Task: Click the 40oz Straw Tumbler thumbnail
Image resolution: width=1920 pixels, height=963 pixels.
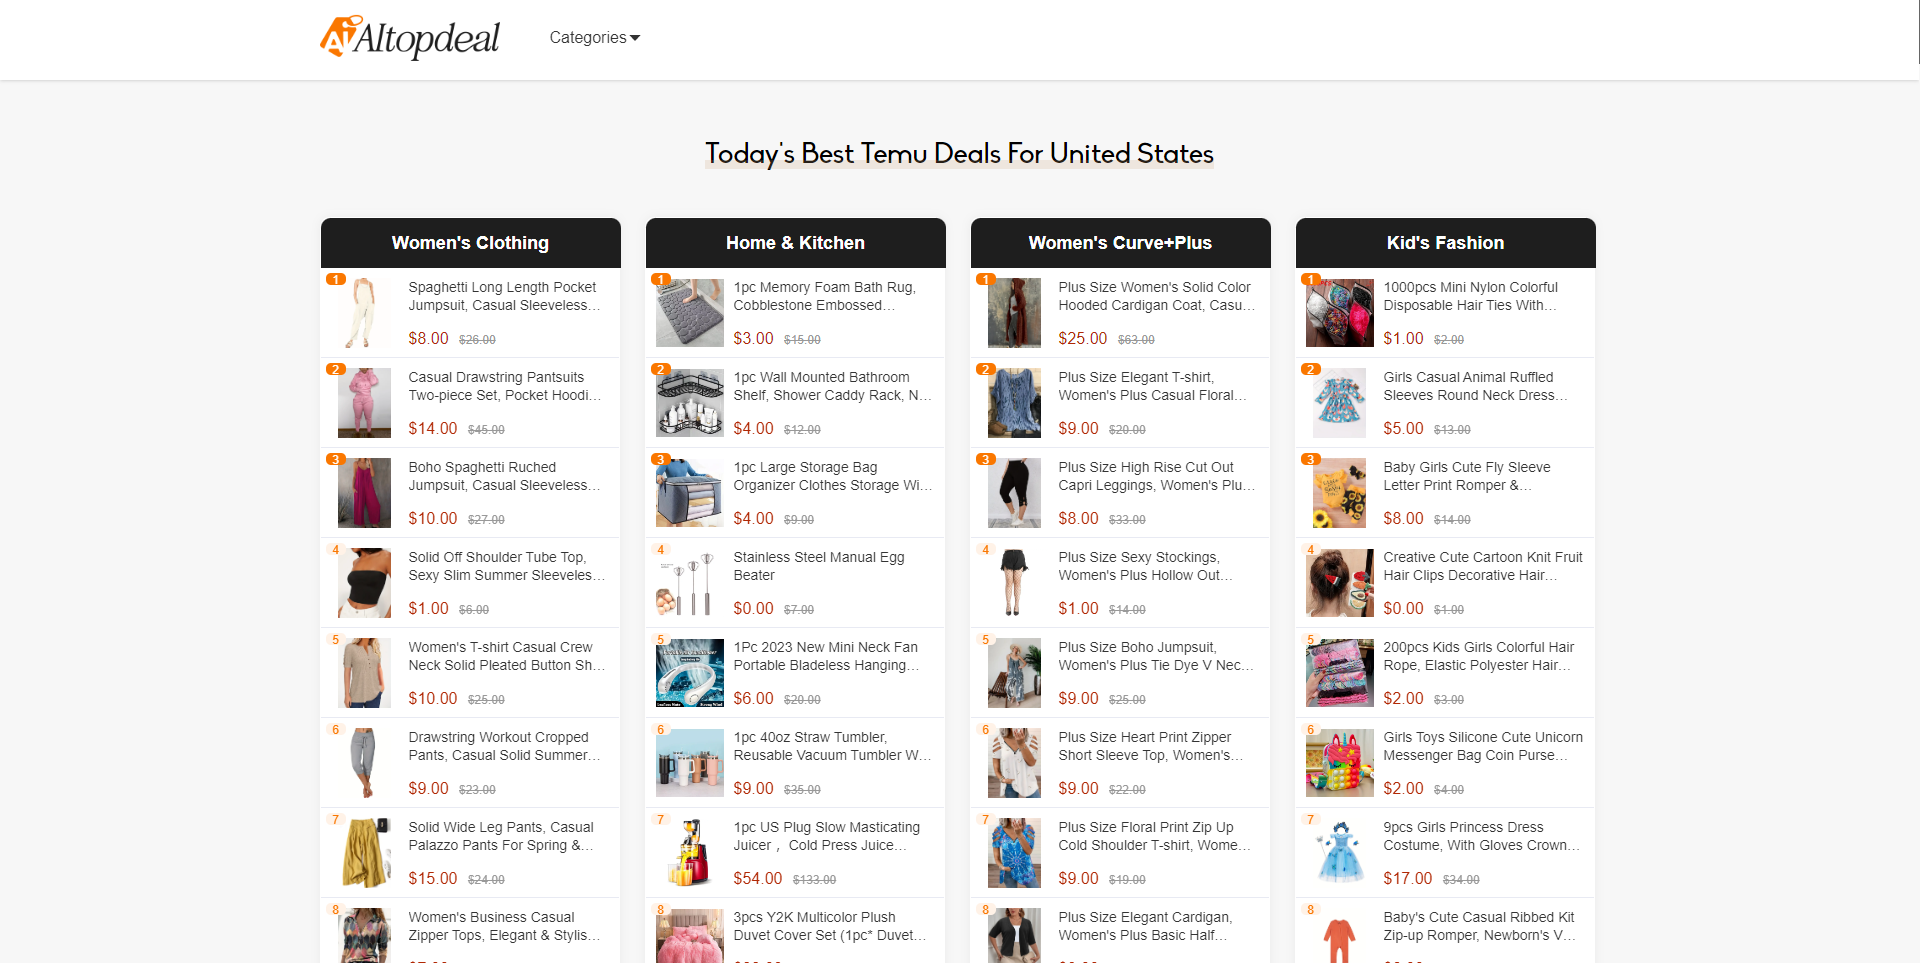Action: coord(689,763)
